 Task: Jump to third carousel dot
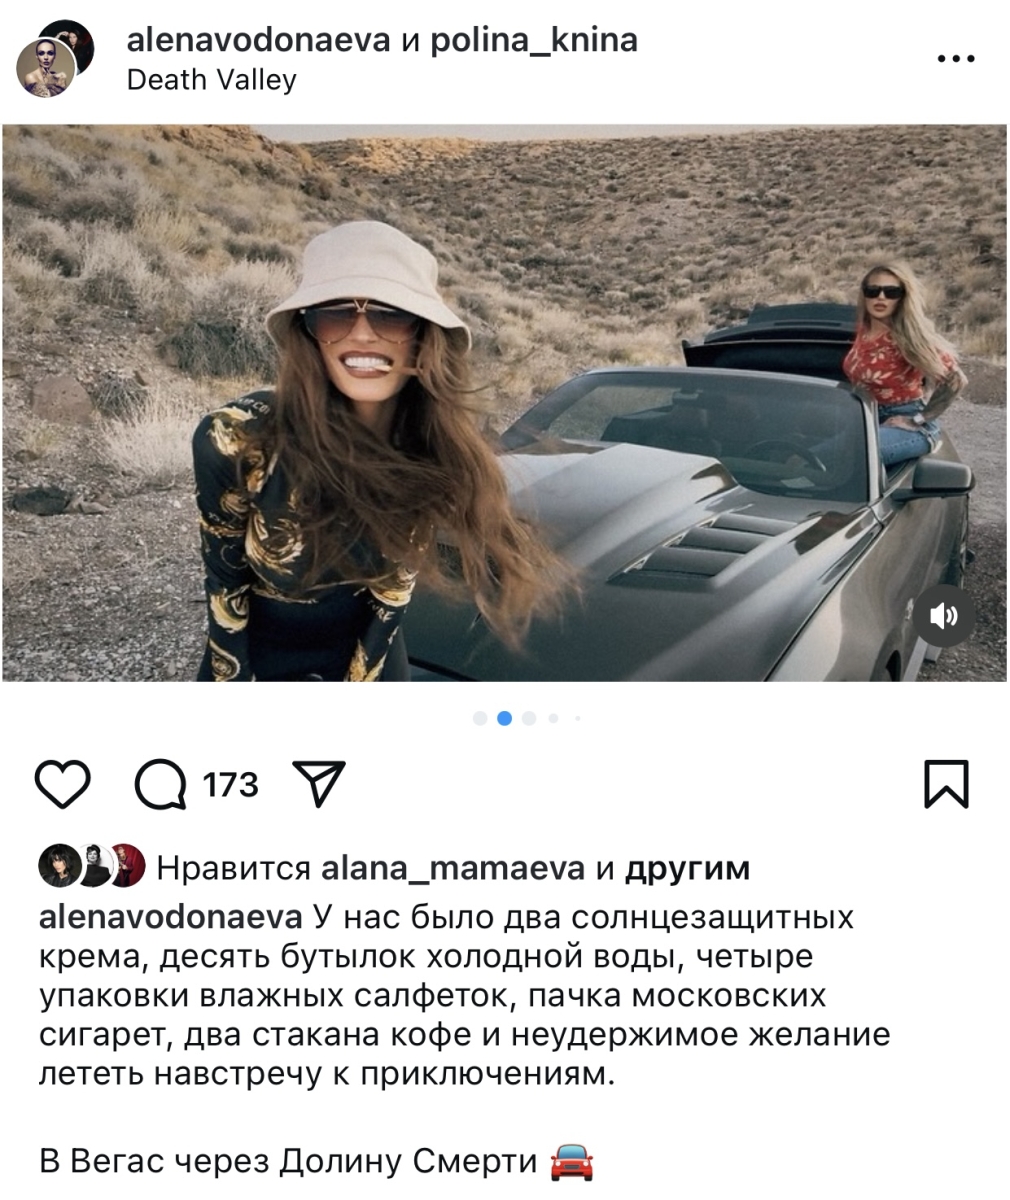pyautogui.click(x=529, y=718)
